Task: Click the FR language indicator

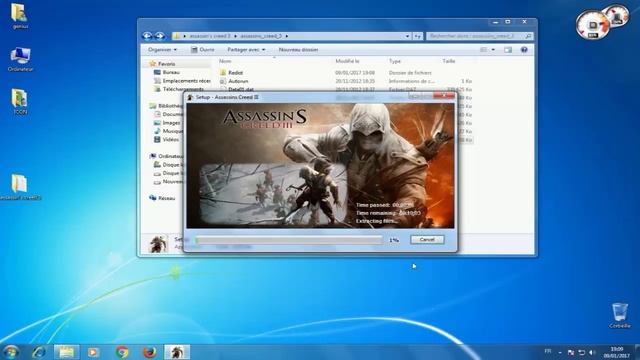Action: coord(548,351)
